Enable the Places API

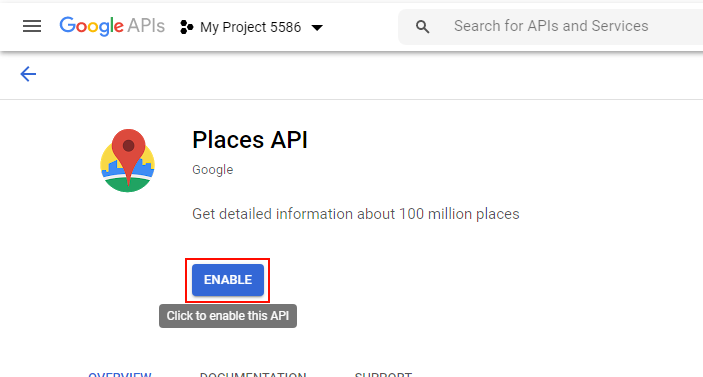[x=228, y=280]
